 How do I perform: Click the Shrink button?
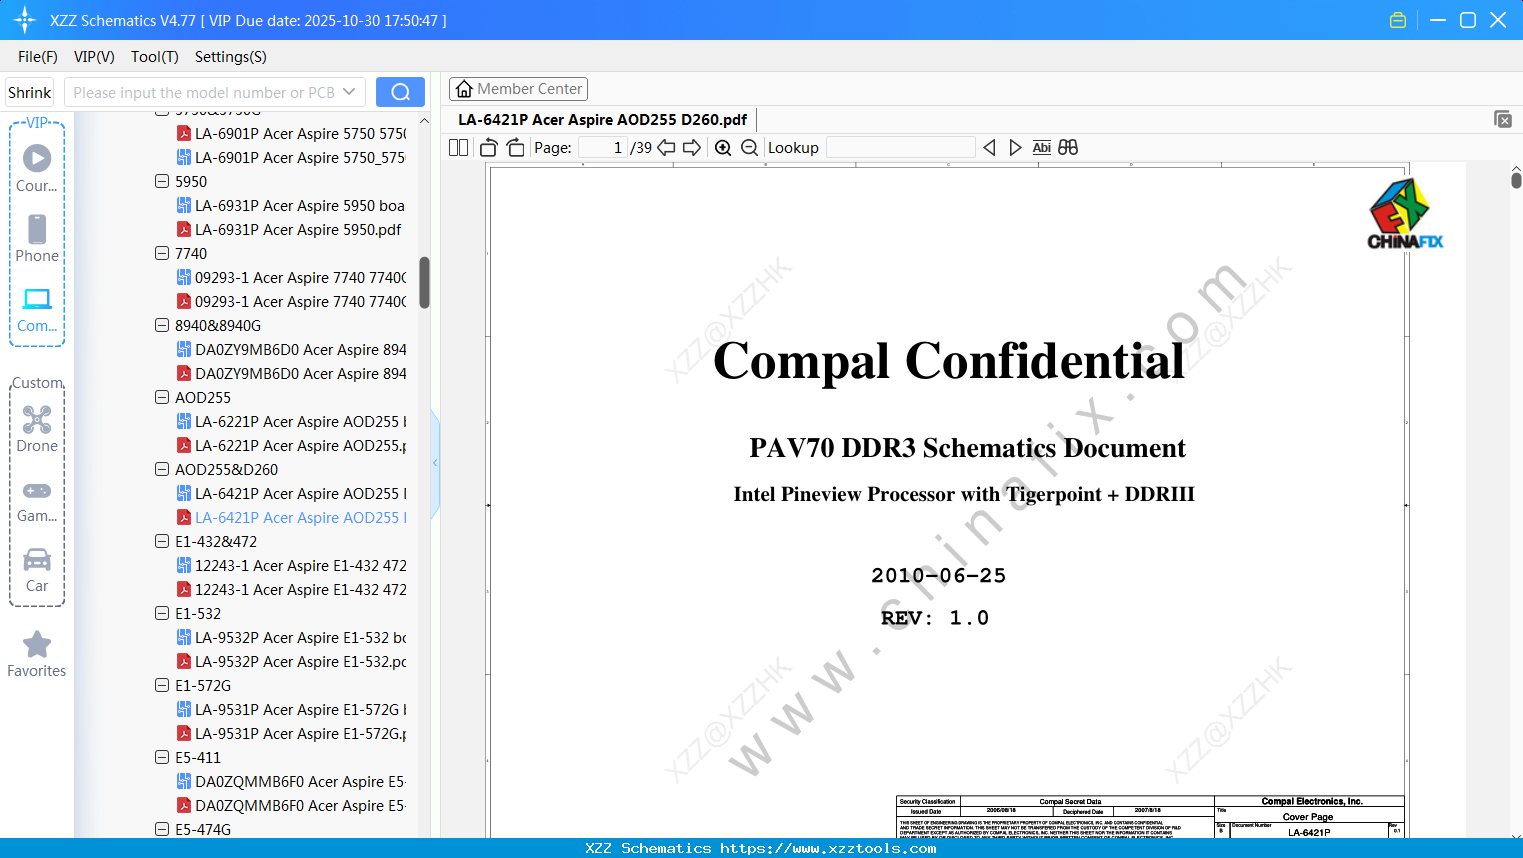[x=30, y=92]
